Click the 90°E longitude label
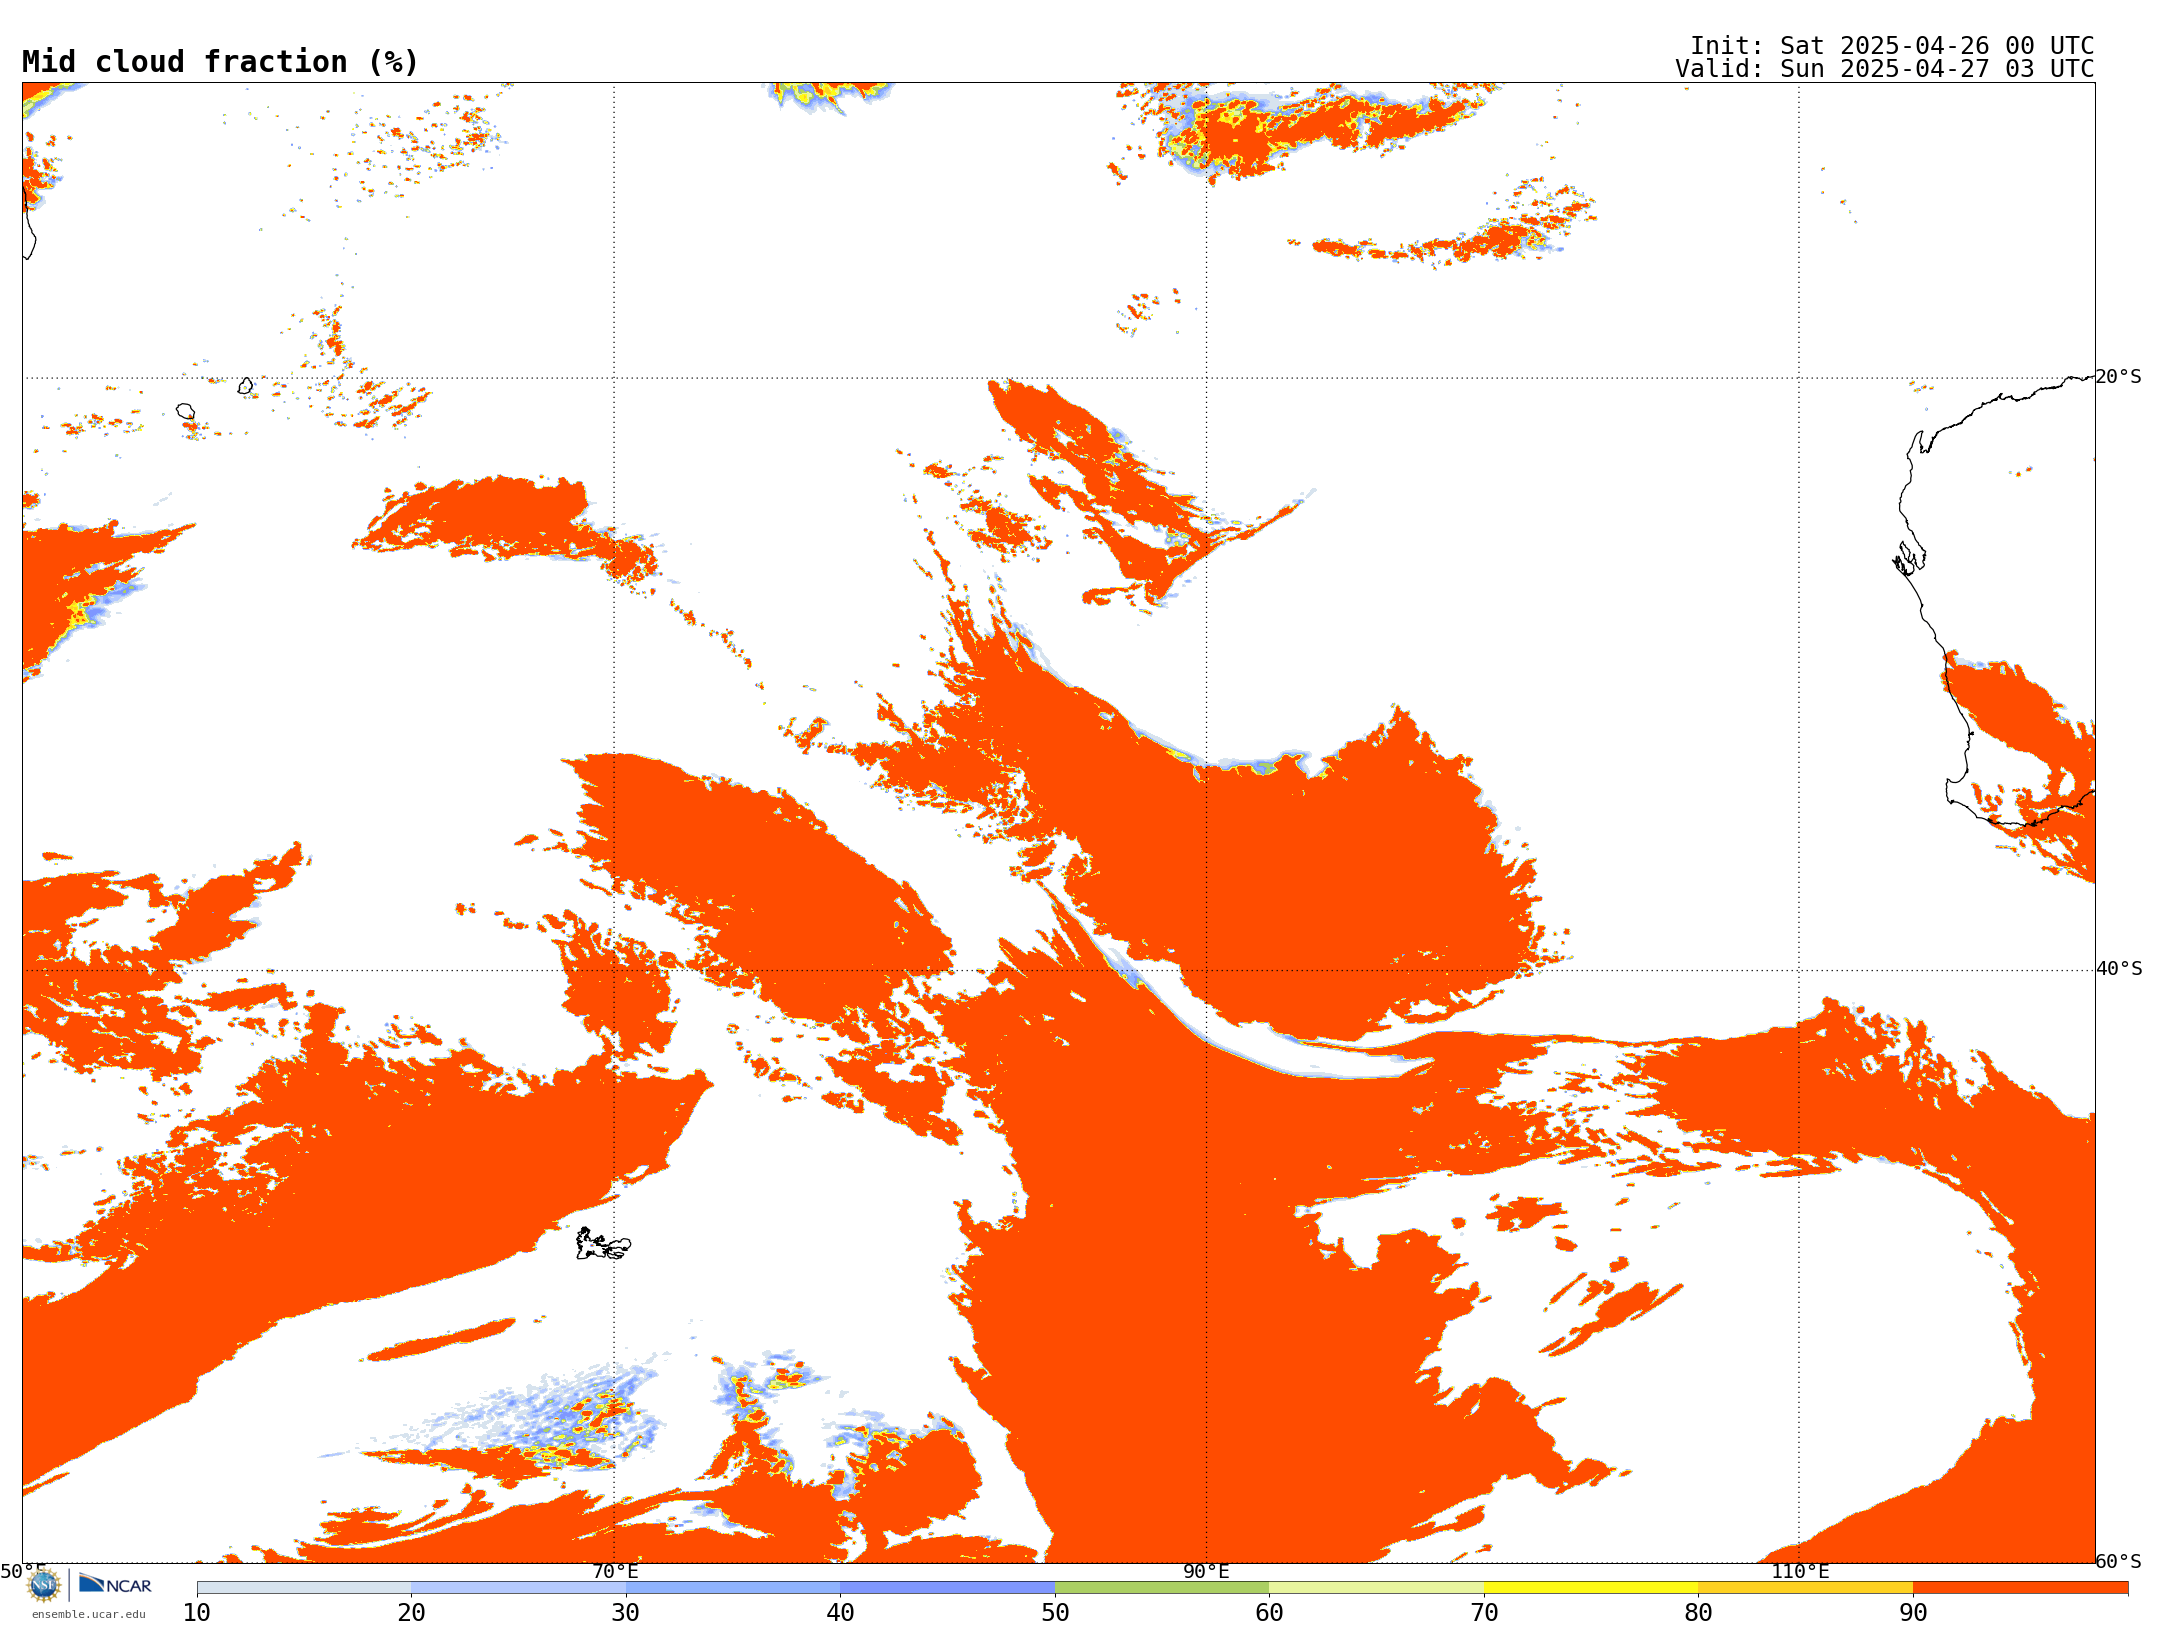This screenshot has width=2160, height=1626. click(x=1206, y=1571)
